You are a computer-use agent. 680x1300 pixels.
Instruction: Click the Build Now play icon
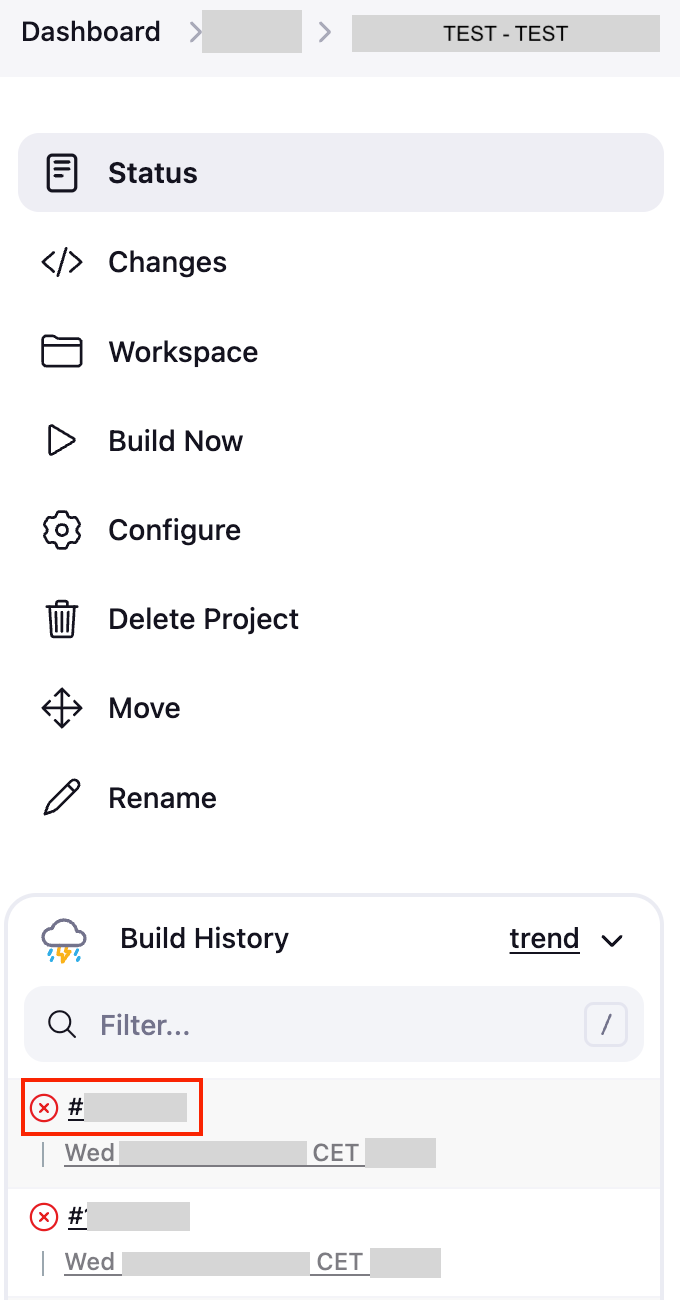(62, 441)
